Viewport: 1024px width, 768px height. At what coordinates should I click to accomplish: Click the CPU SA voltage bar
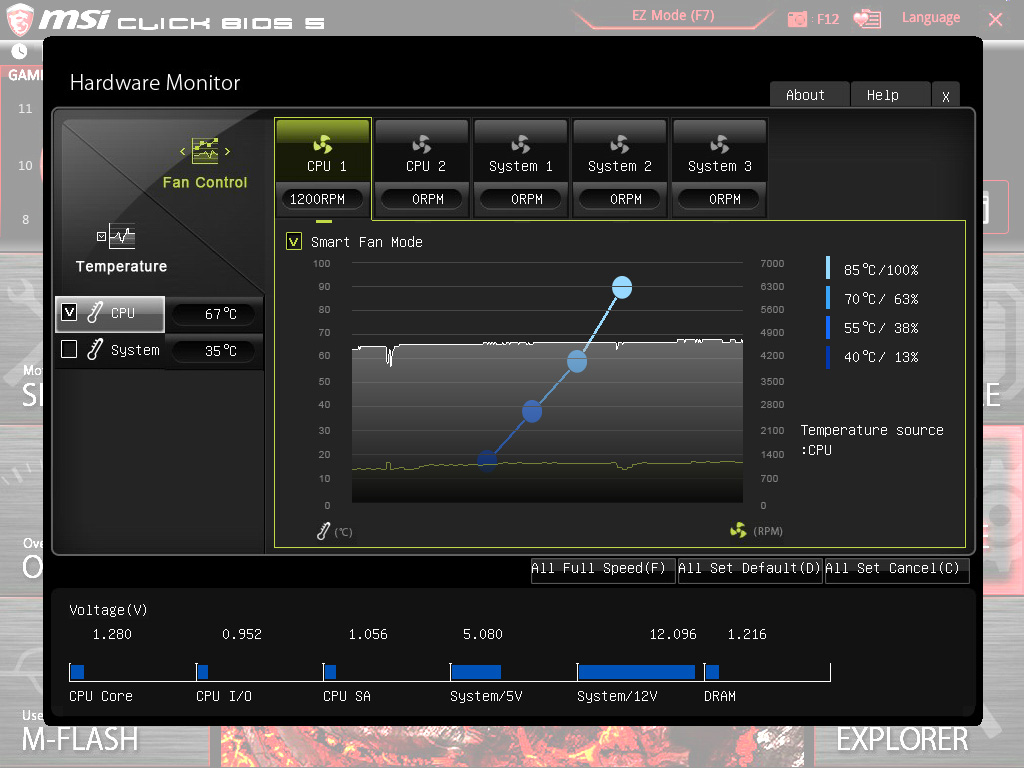(330, 671)
